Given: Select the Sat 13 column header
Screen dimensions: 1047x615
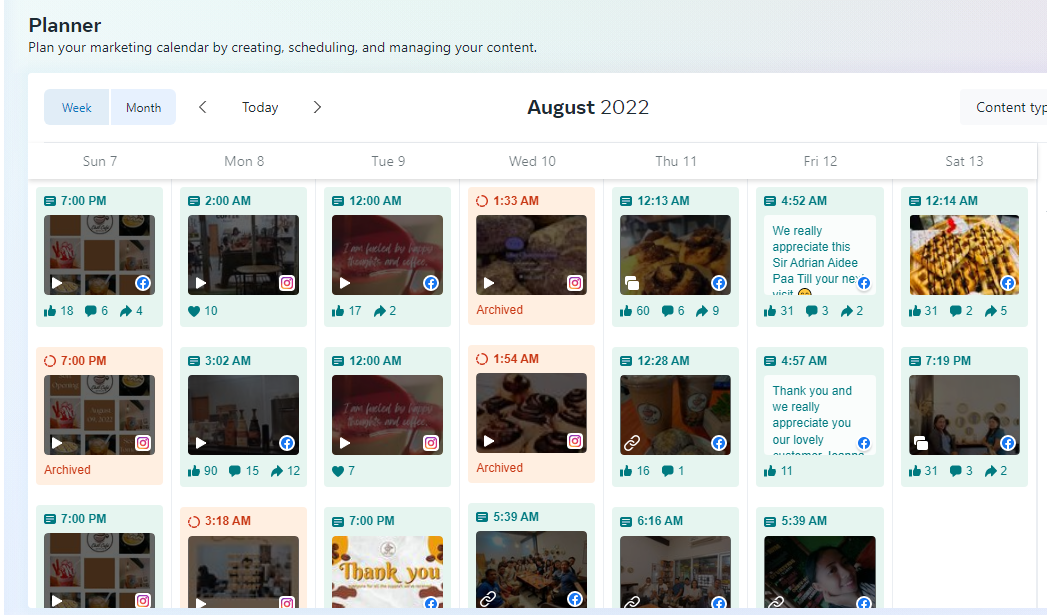Looking at the screenshot, I should [964, 161].
